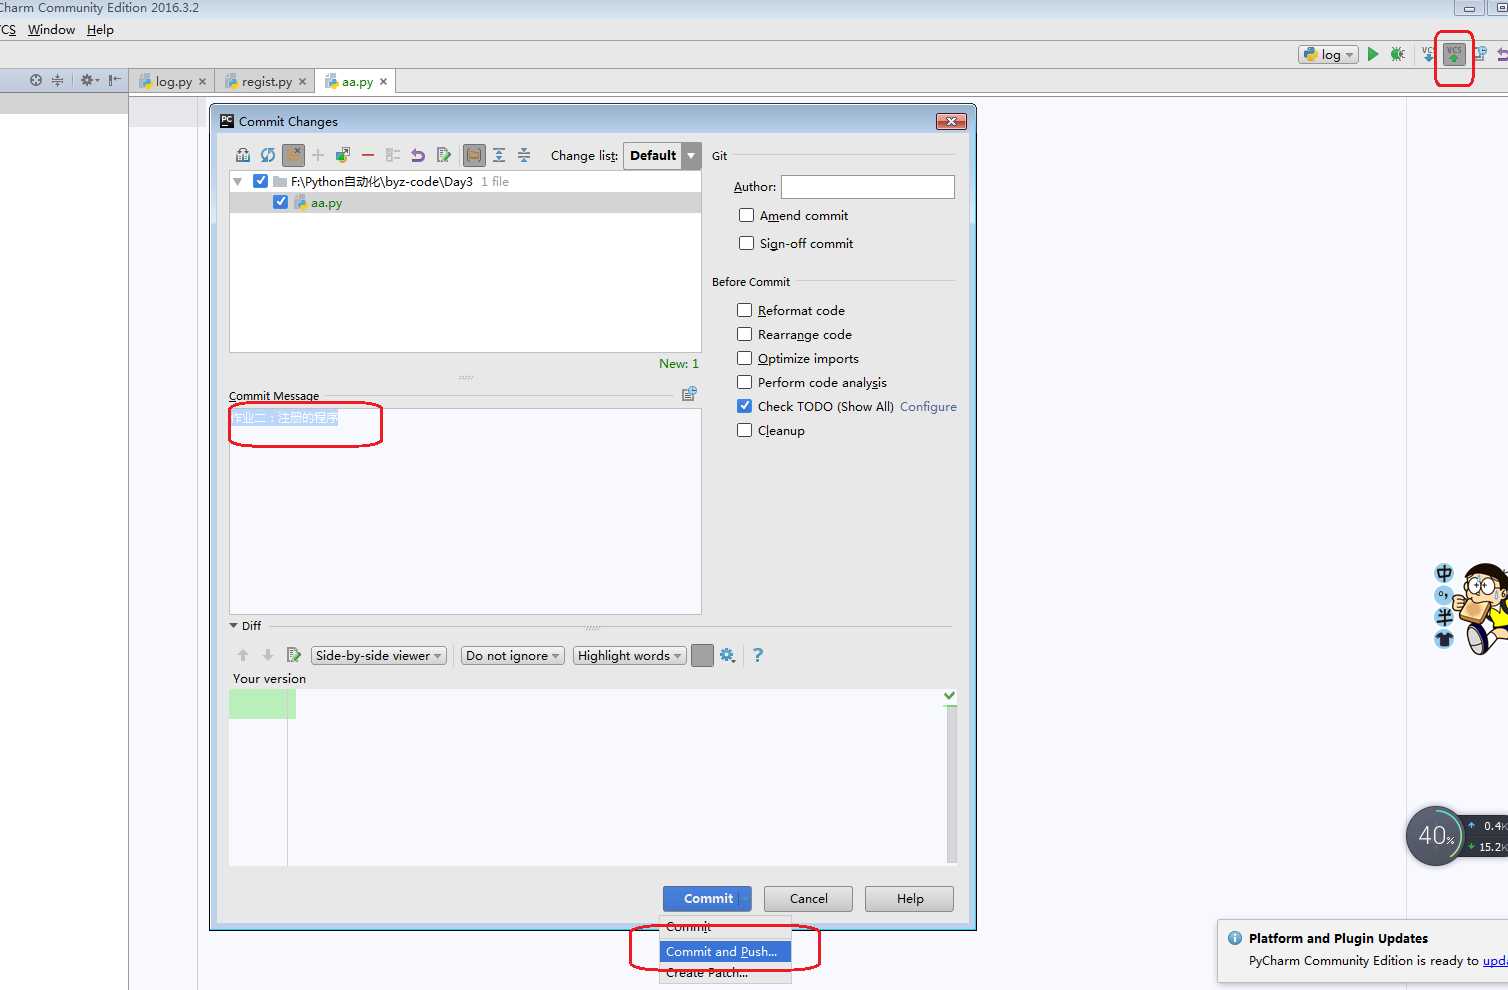Open the Do not ignore dropdown

point(513,656)
